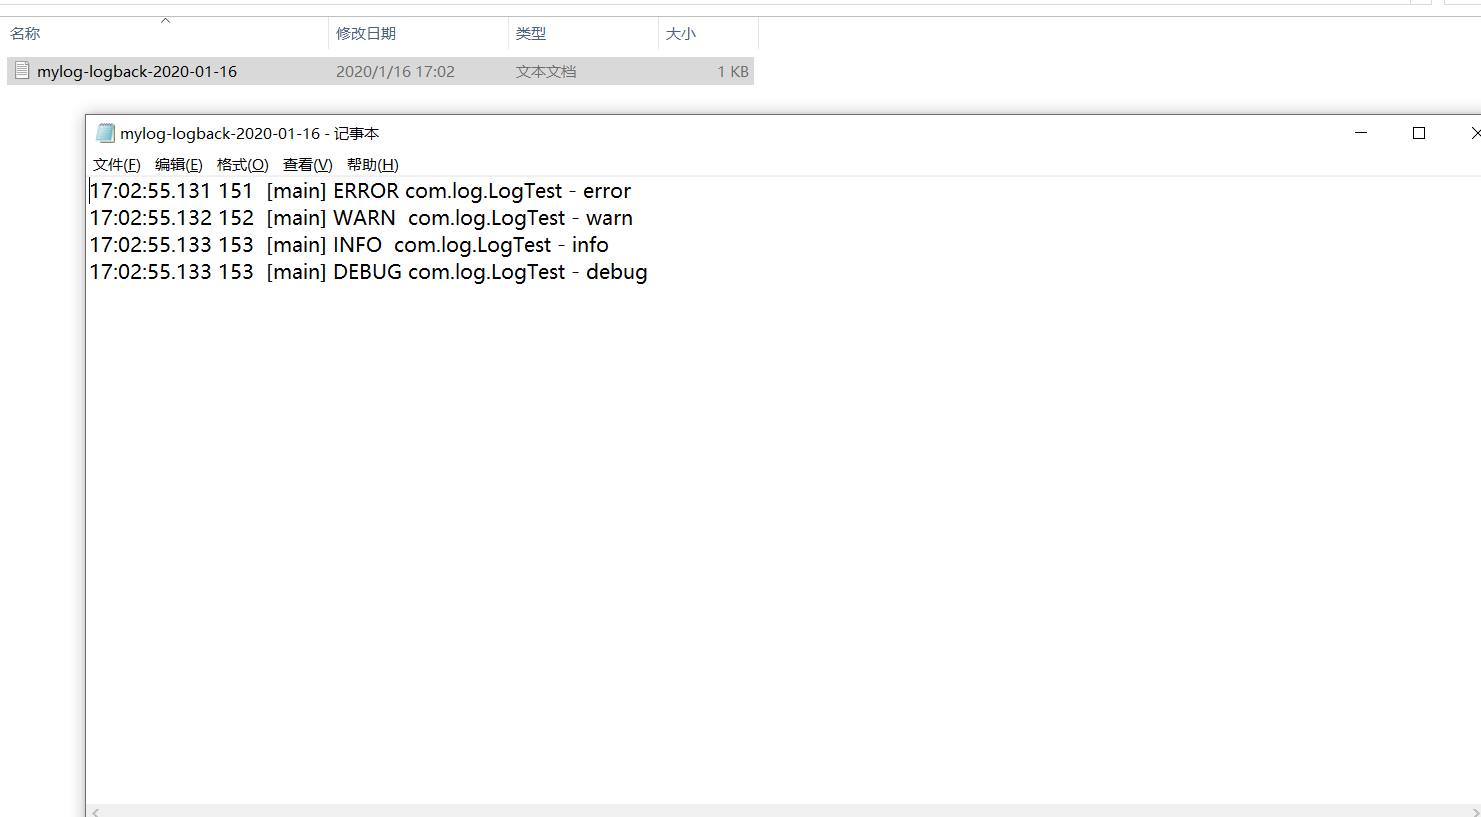Click the INFO log line in Notepad
The height and width of the screenshot is (817, 1481).
349,245
